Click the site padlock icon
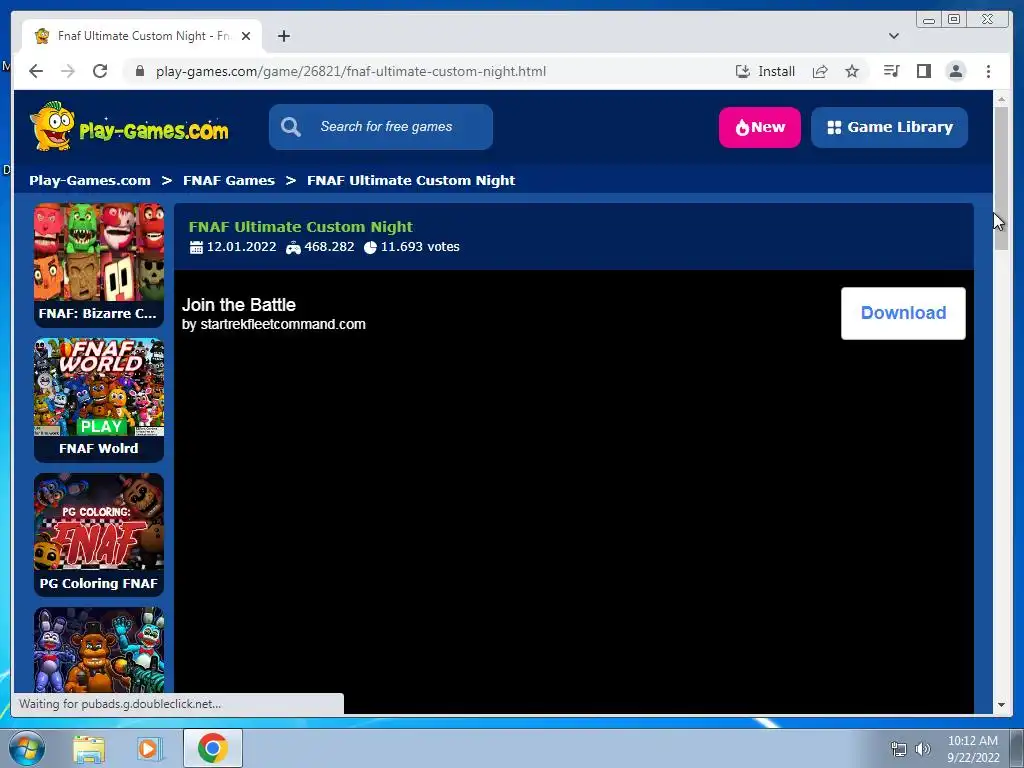 [x=140, y=71]
